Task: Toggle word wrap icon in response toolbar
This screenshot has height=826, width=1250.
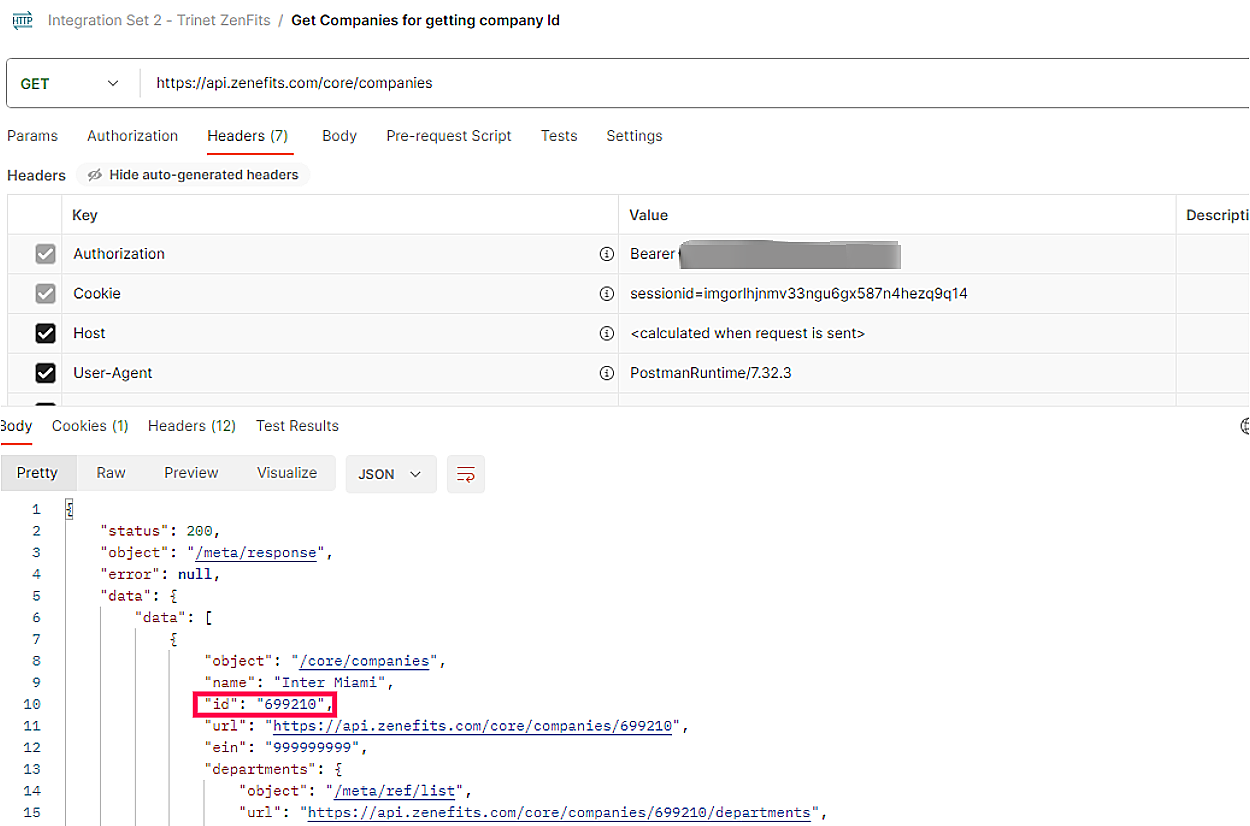Action: point(466,474)
